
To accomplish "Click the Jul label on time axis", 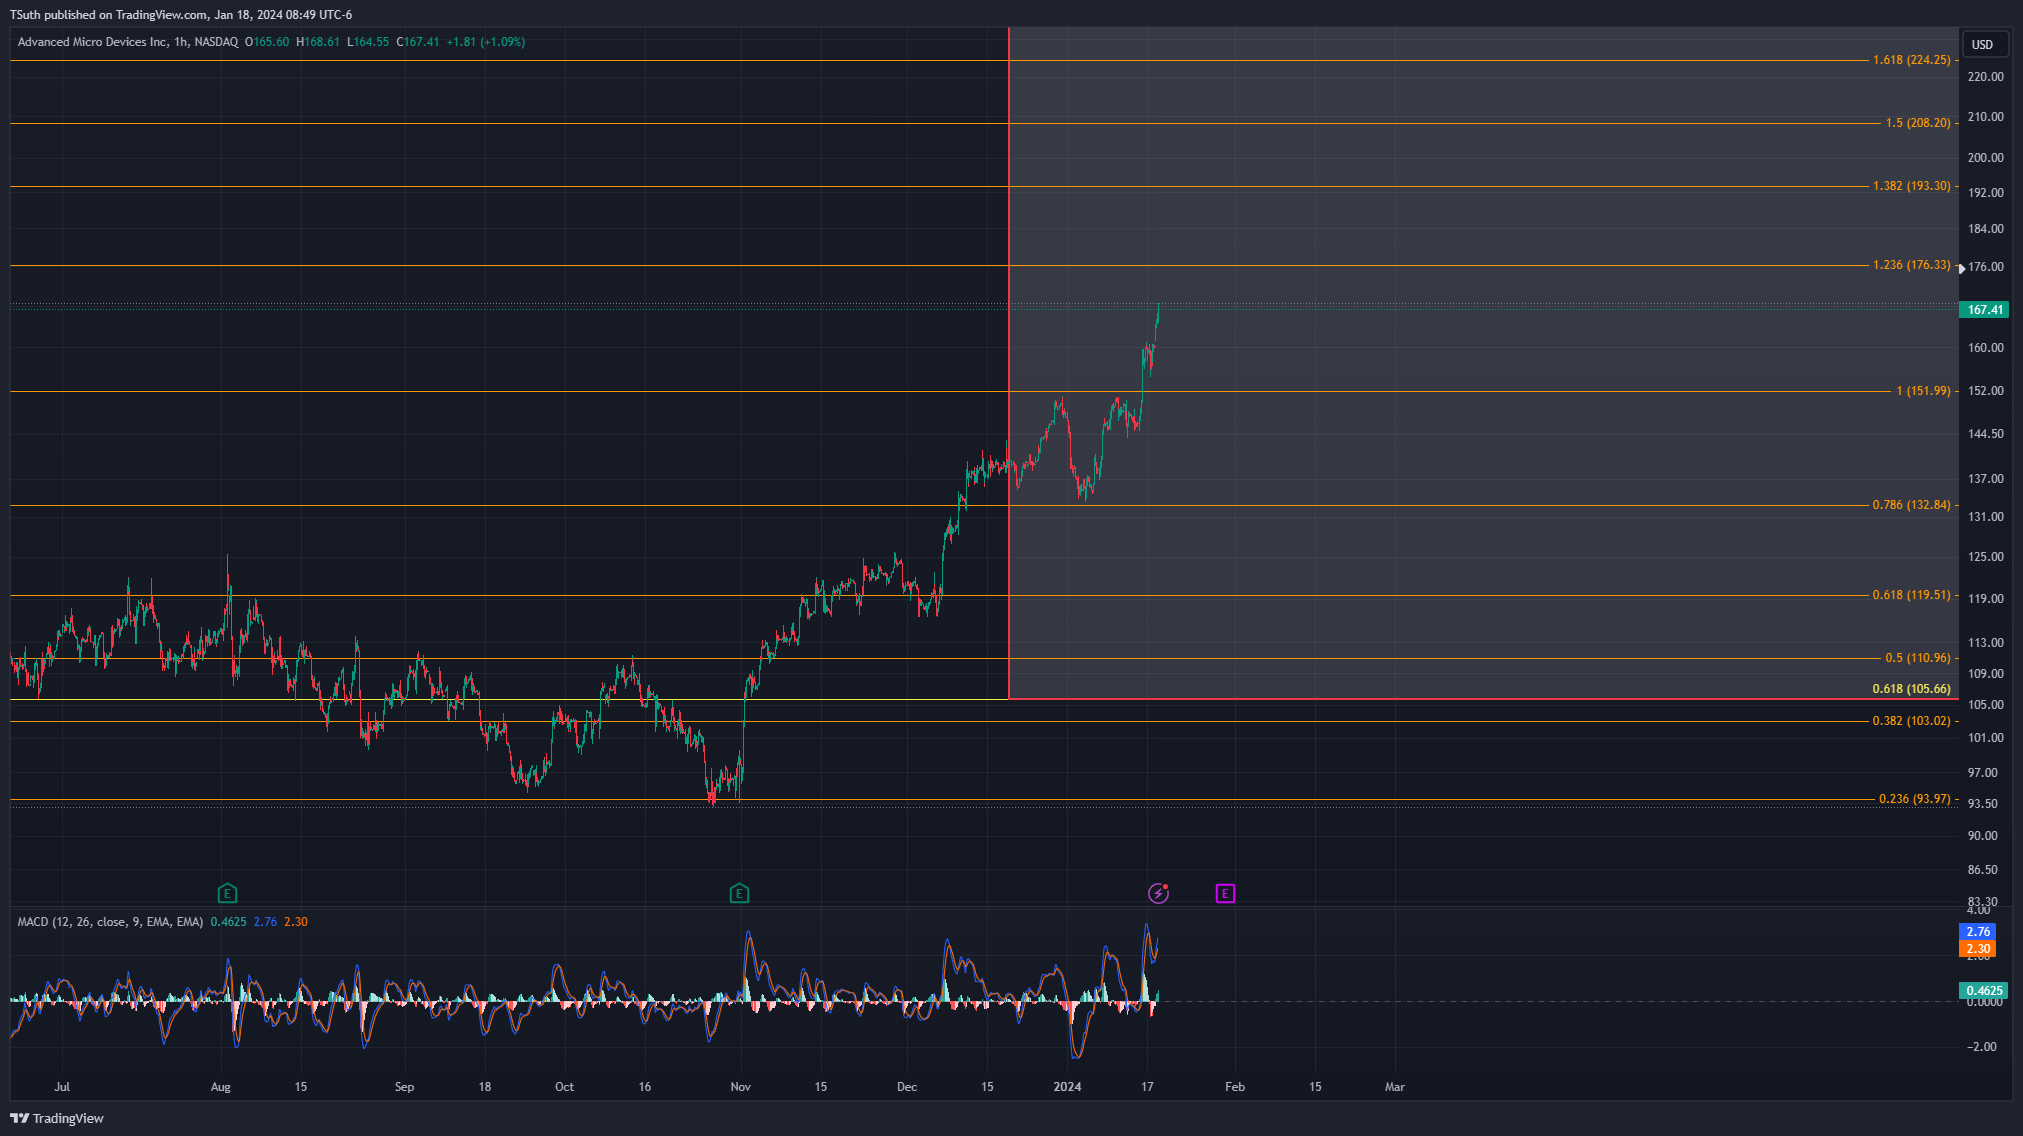I will 62,1087.
